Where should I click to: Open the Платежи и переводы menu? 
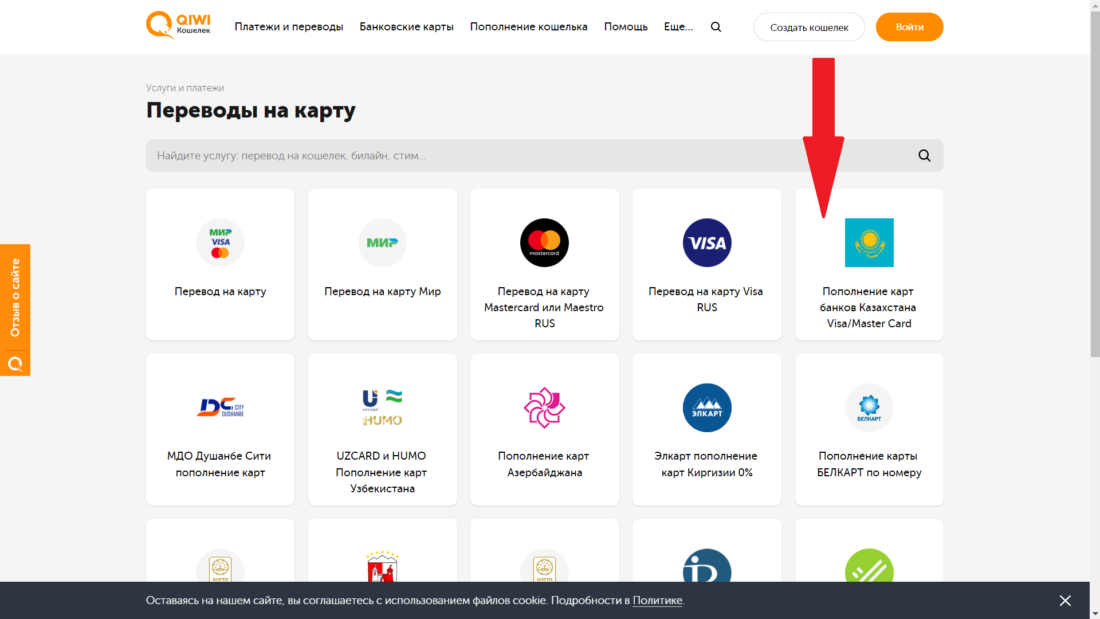tap(289, 27)
